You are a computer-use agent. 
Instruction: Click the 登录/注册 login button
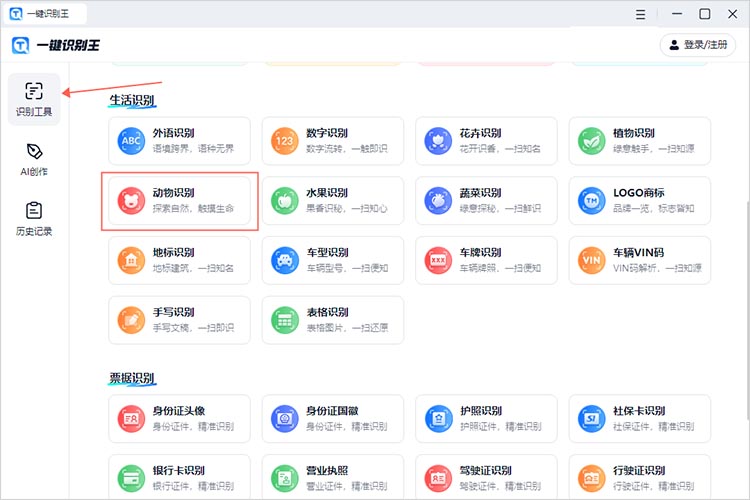pyautogui.click(x=697, y=45)
